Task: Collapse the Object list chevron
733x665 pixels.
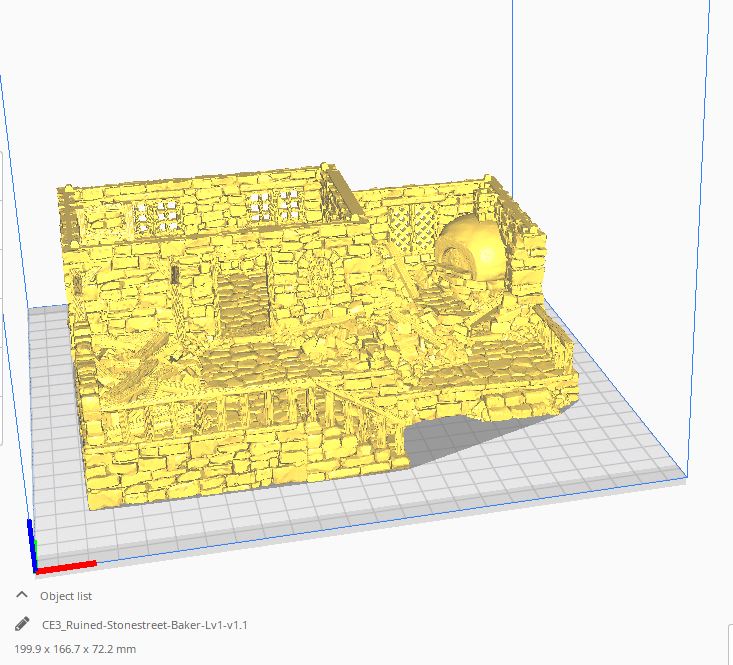Action: [x=22, y=594]
